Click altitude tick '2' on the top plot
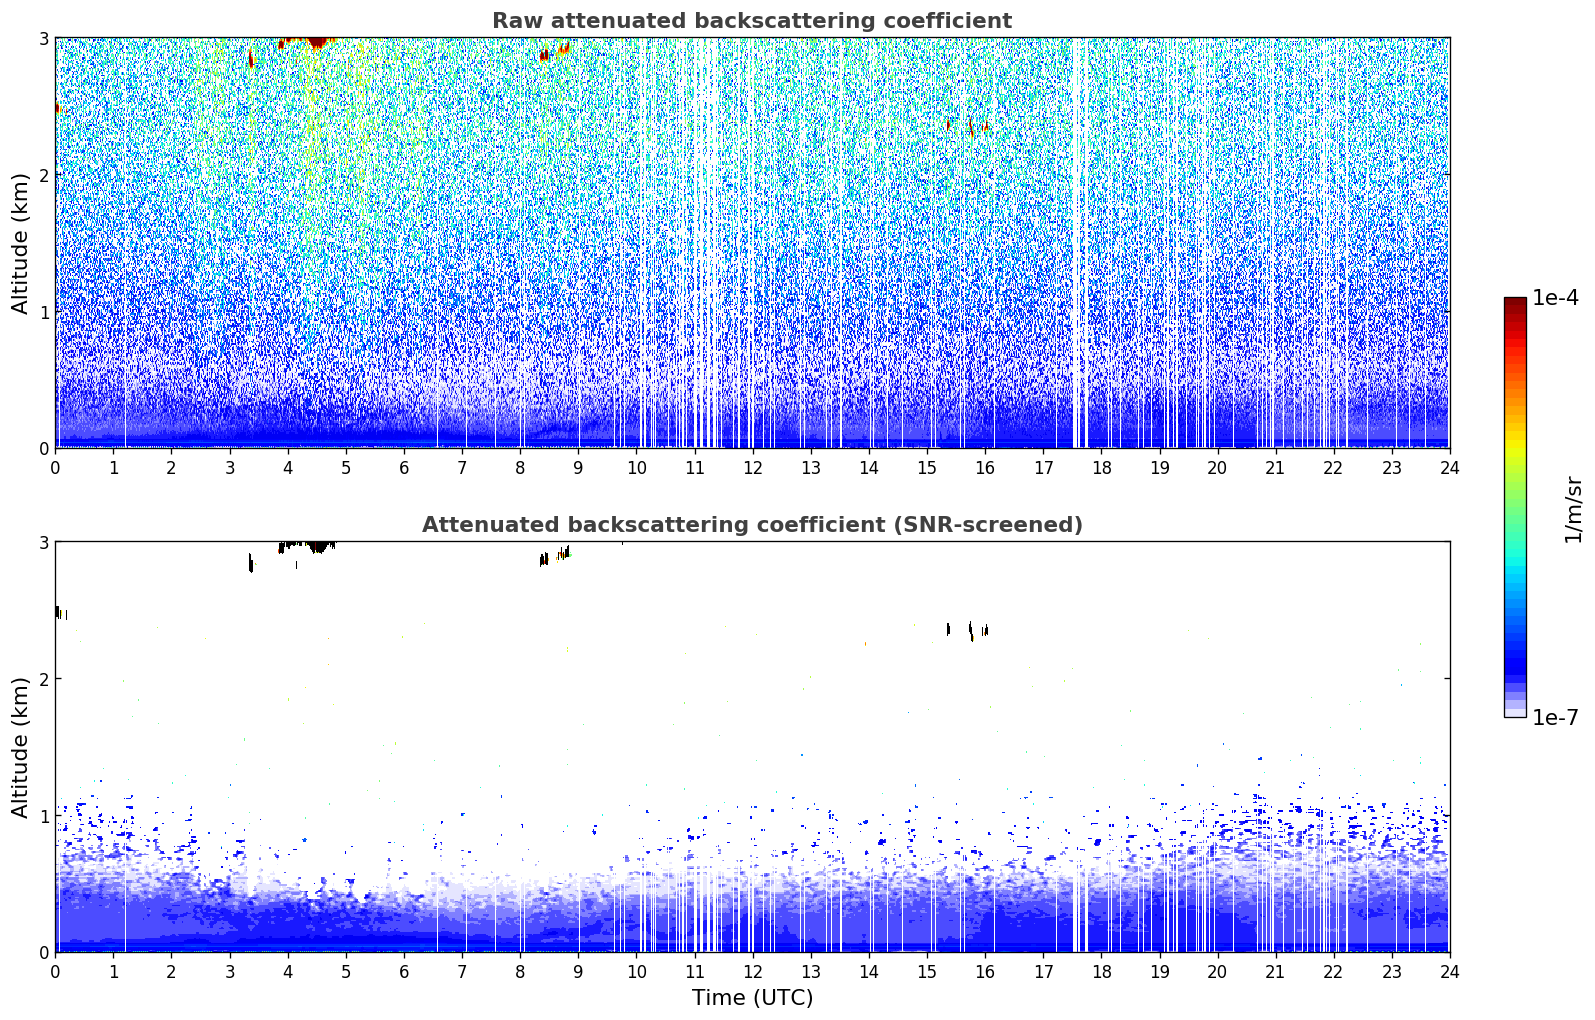 [x=43, y=175]
